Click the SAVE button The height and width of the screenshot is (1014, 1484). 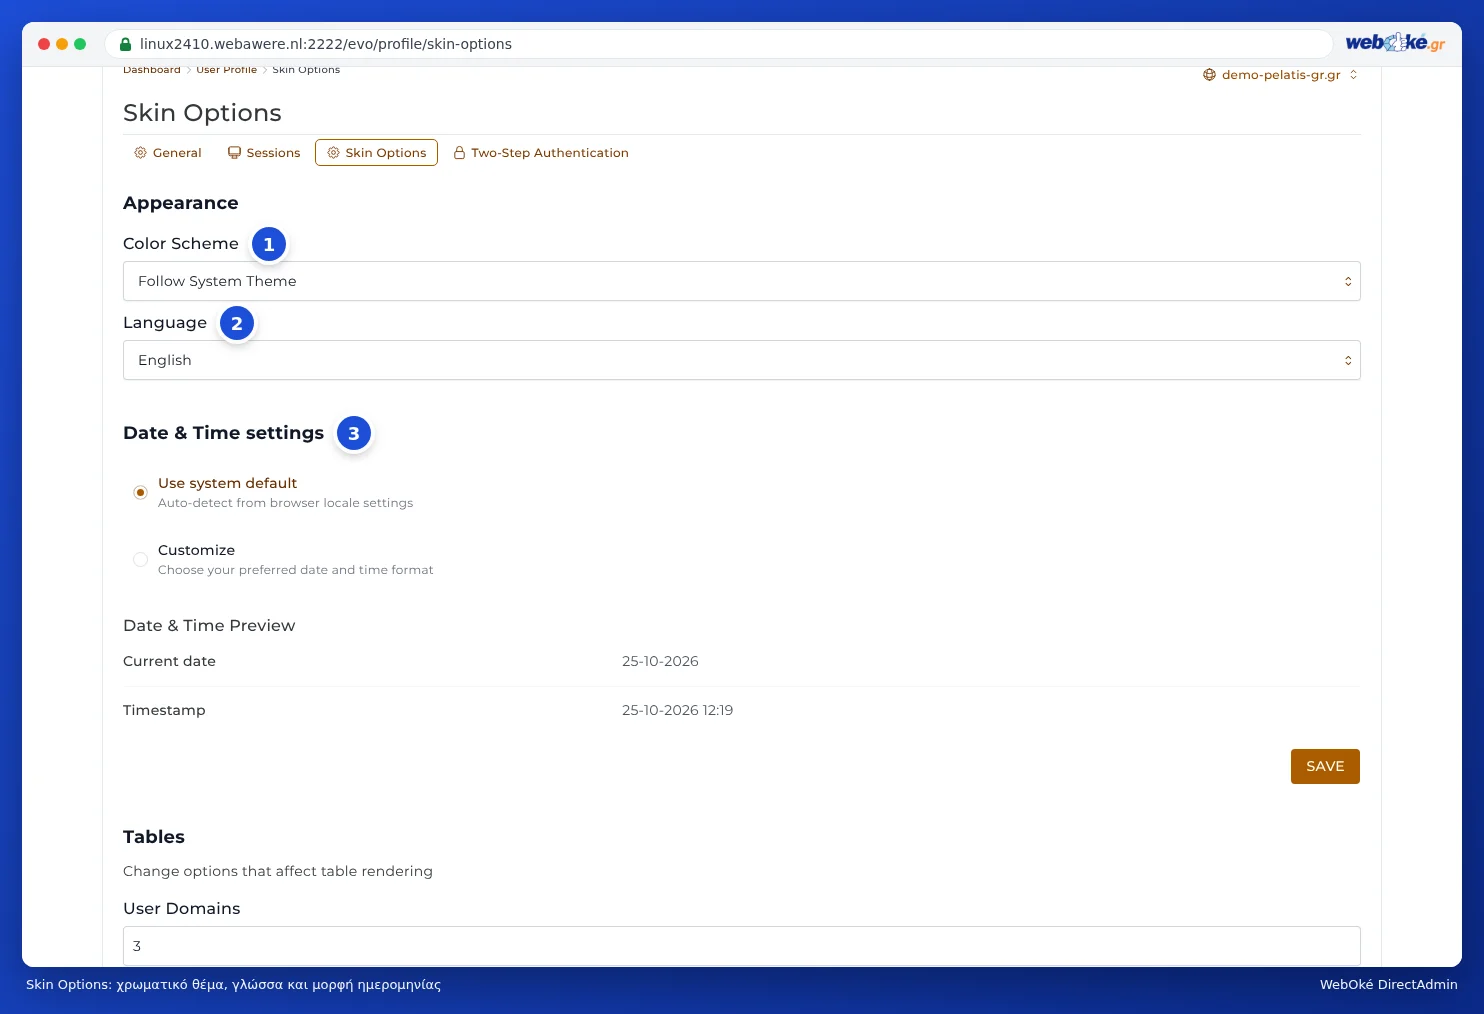[1325, 766]
